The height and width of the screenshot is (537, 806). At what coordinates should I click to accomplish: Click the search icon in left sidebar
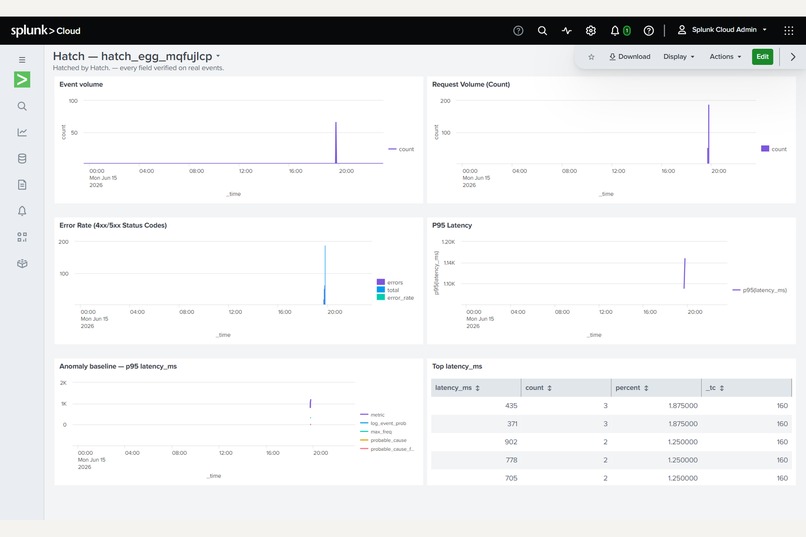click(22, 106)
